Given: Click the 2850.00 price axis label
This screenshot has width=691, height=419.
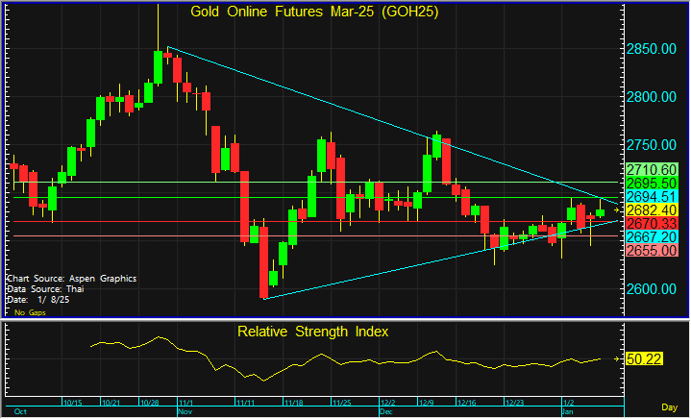Looking at the screenshot, I should pyautogui.click(x=655, y=49).
